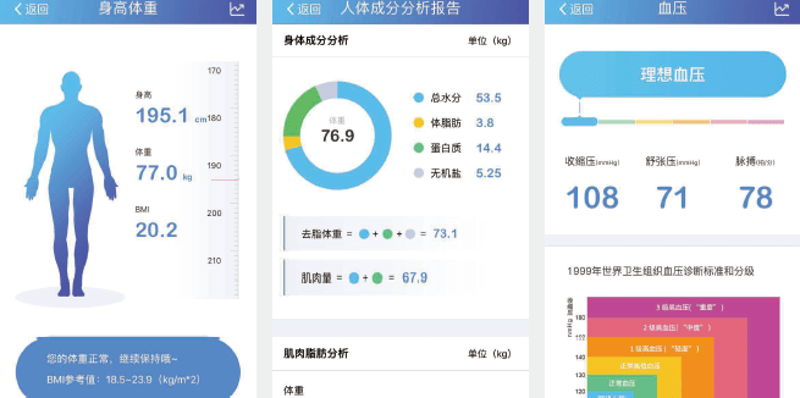Click the blue segment of blood pressure scale

pyautogui.click(x=579, y=121)
